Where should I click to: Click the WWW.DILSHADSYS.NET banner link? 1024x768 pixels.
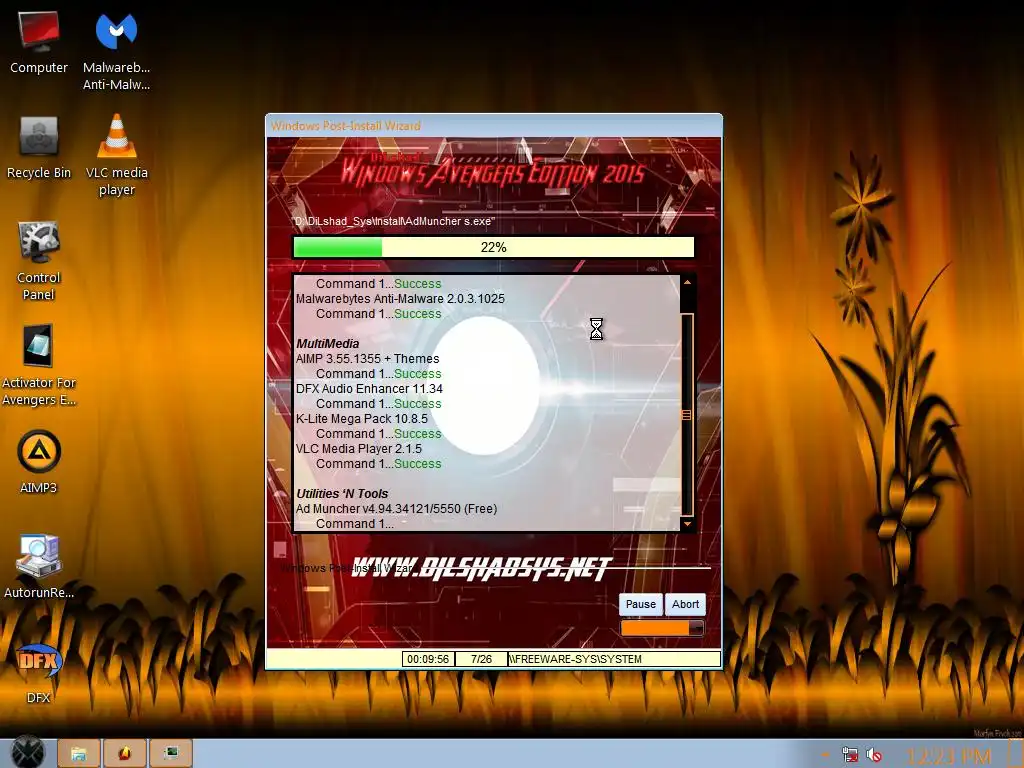481,568
